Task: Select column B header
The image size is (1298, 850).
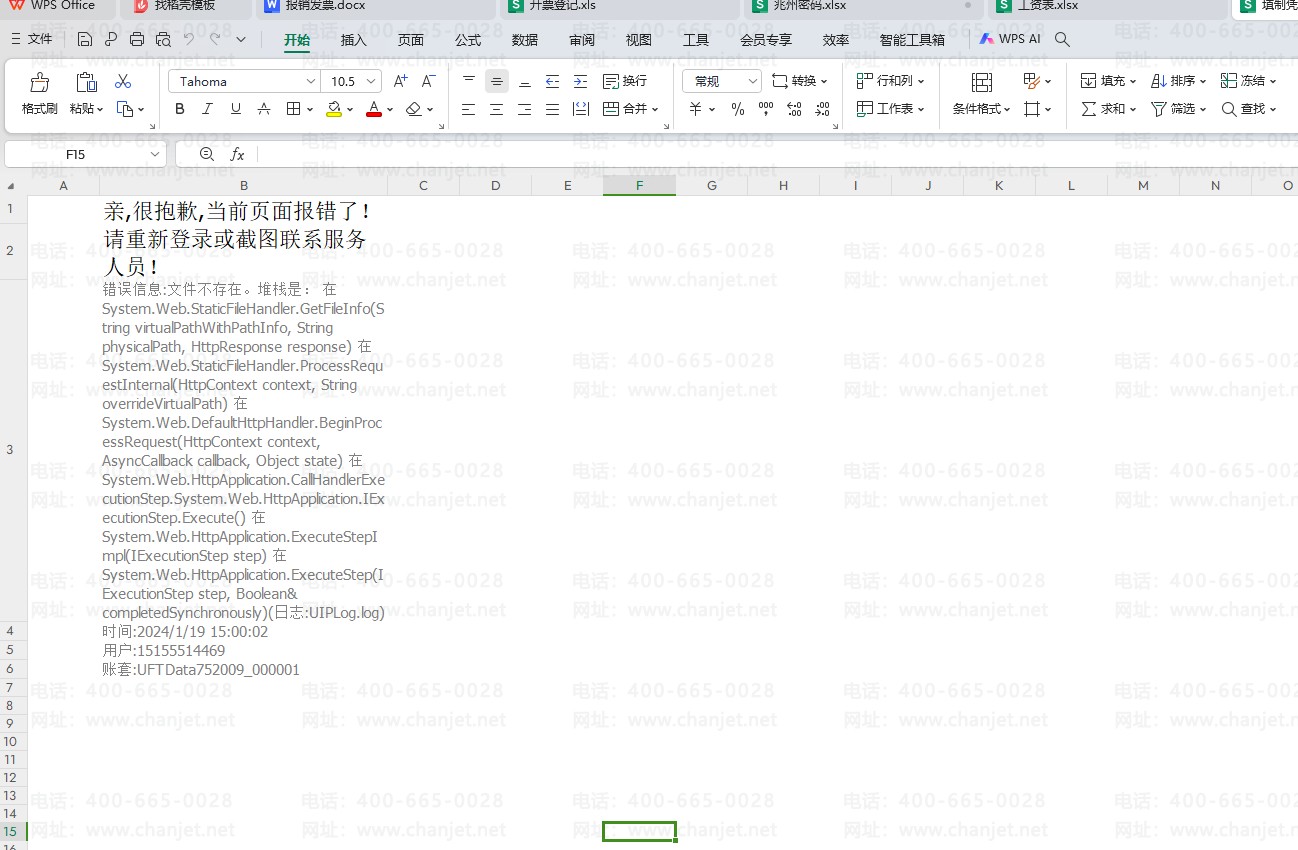Action: point(243,186)
